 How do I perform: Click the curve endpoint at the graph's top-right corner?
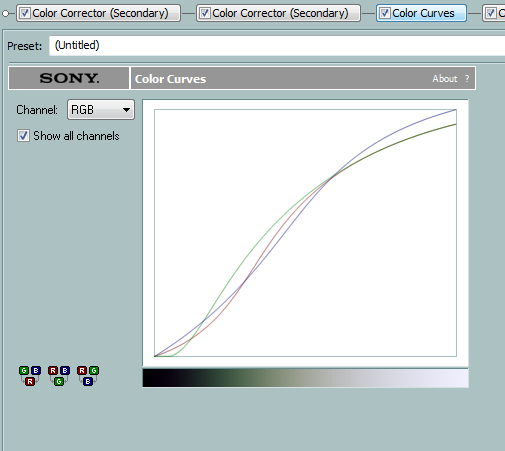[456, 109]
